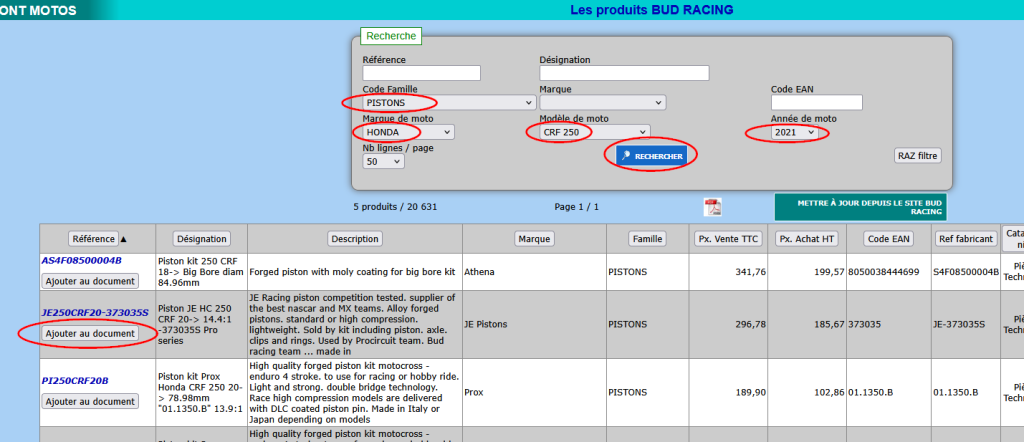The width and height of the screenshot is (1024, 442).
Task: Click the Ref fabricant S4F08500004B cell
Action: pyautogui.click(x=966, y=272)
